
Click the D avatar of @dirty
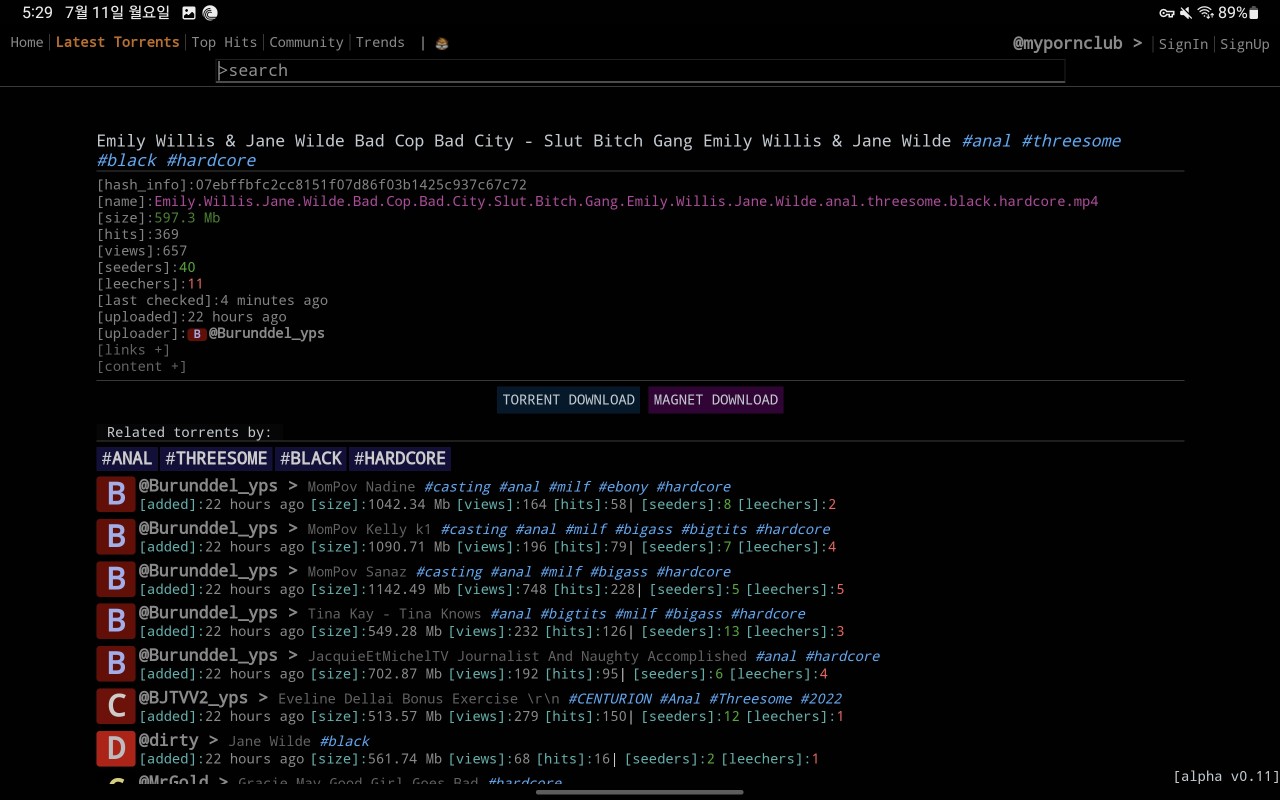coord(116,748)
